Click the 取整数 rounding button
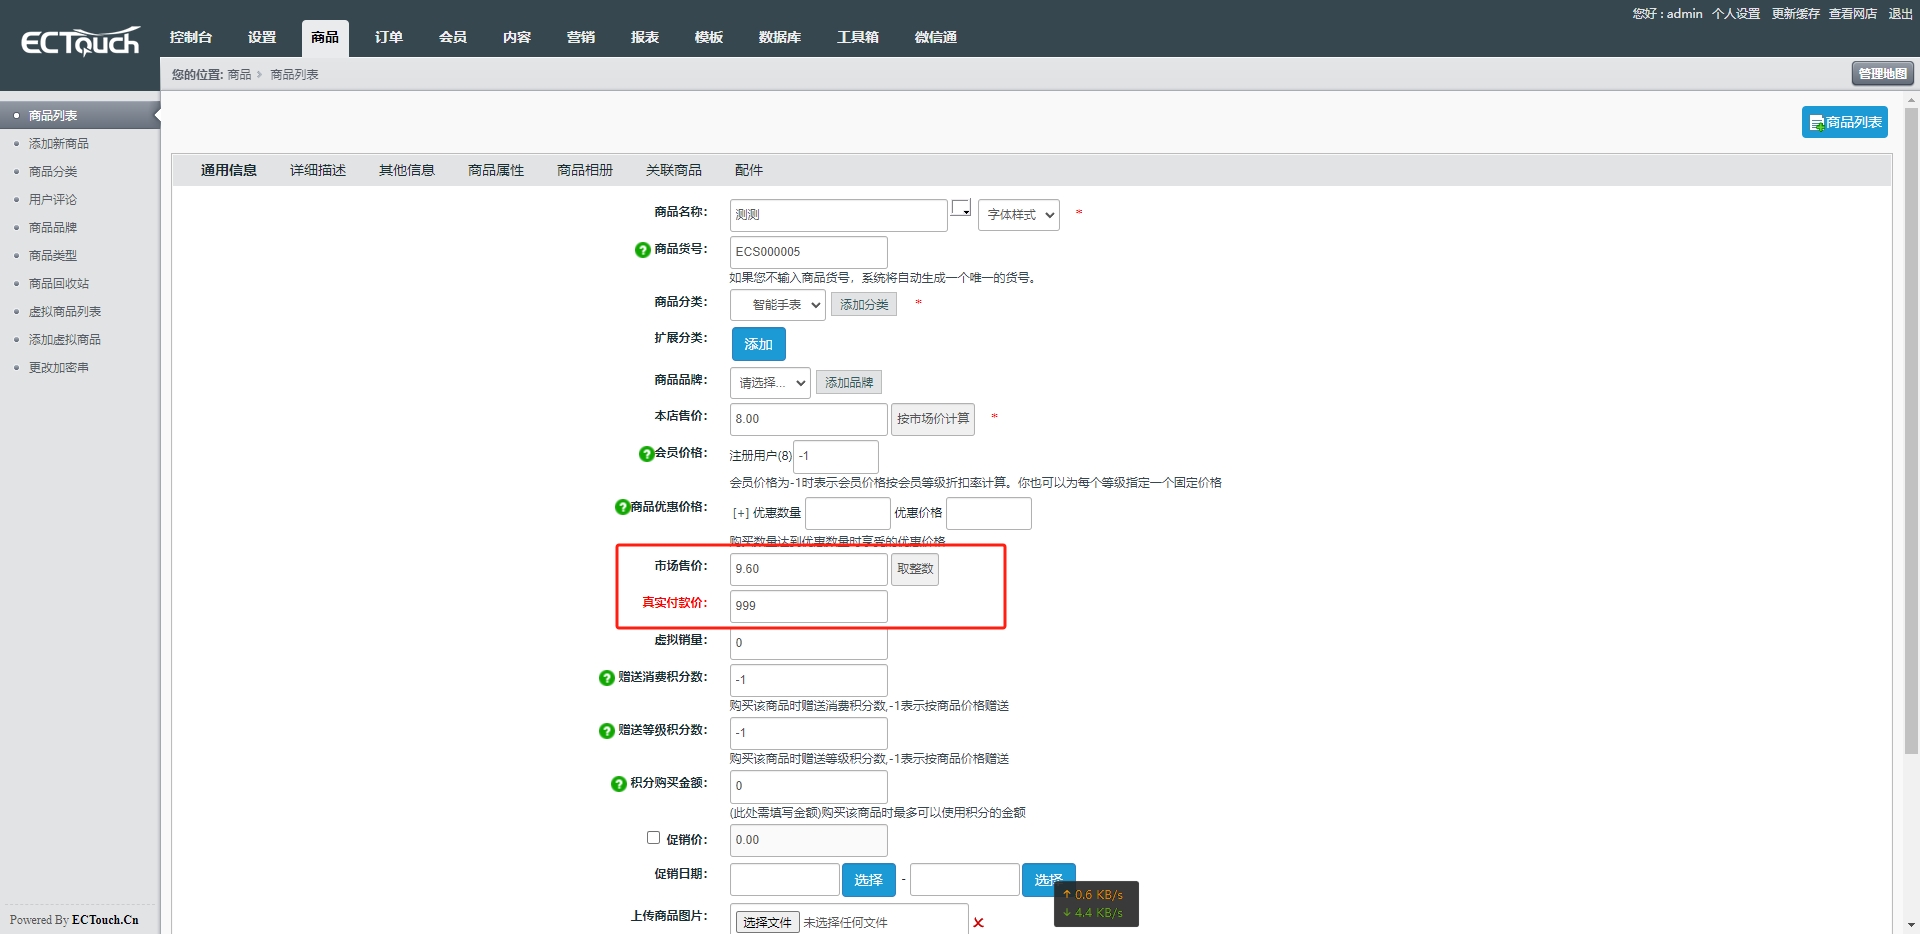 click(913, 569)
